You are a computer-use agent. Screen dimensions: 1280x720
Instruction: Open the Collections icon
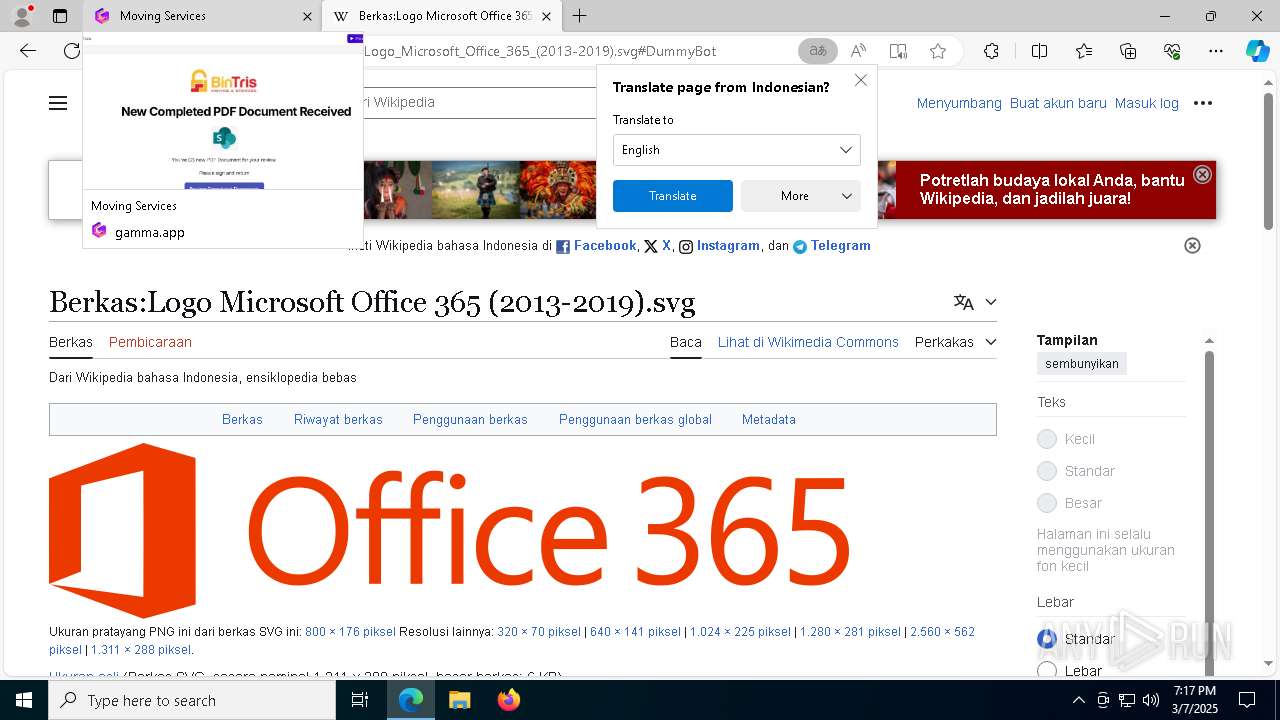coord(1128,51)
